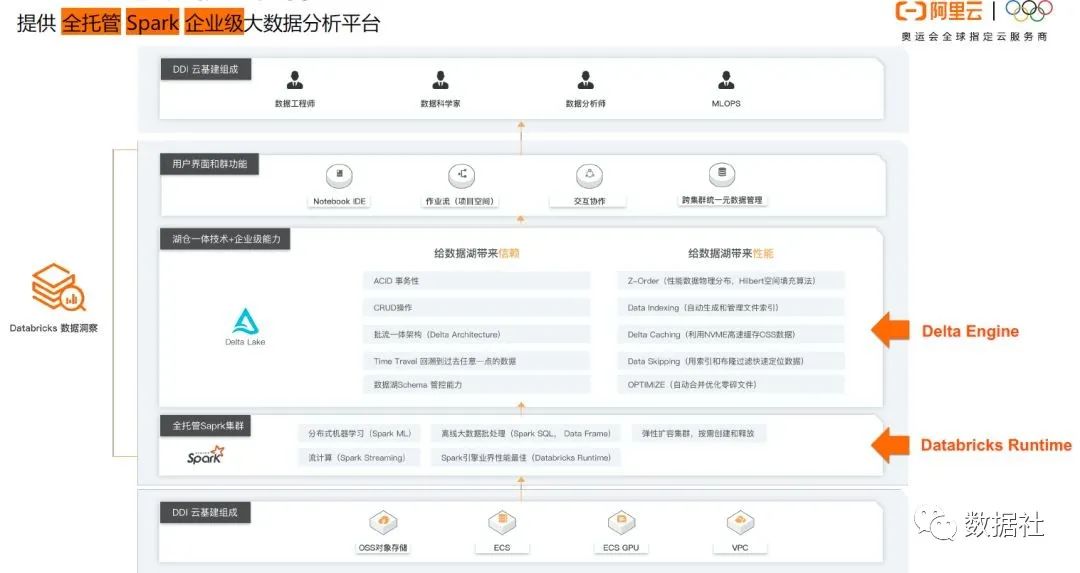Click the CRUD操作 row
The width and height of the screenshot is (1080, 573).
[x=477, y=308]
